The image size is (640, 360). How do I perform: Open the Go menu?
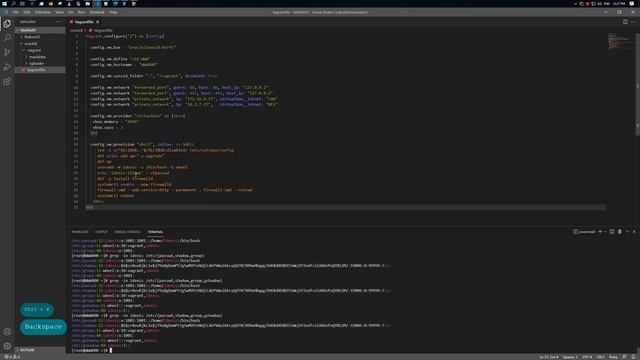71,12
